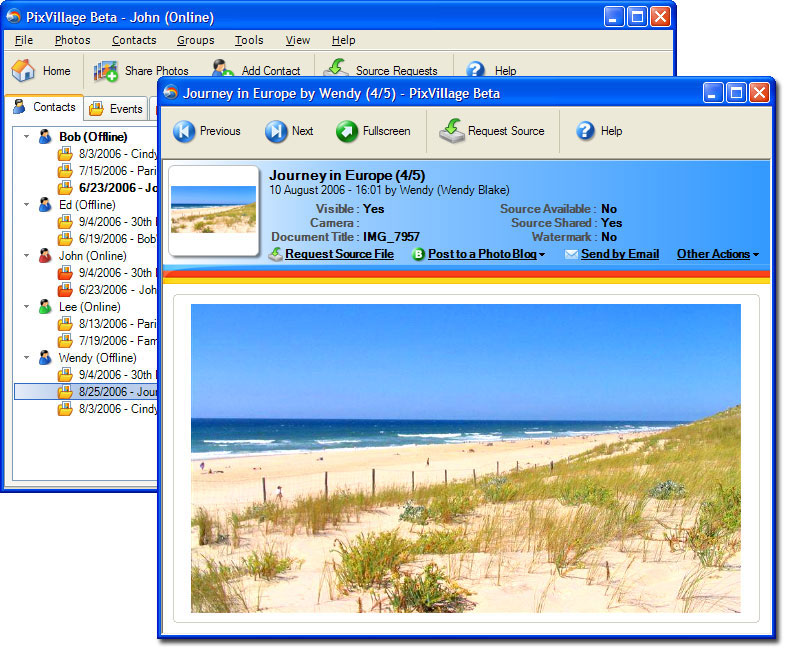
Task: Click the Bob (Offline) contact avatar icon
Action: (45, 137)
